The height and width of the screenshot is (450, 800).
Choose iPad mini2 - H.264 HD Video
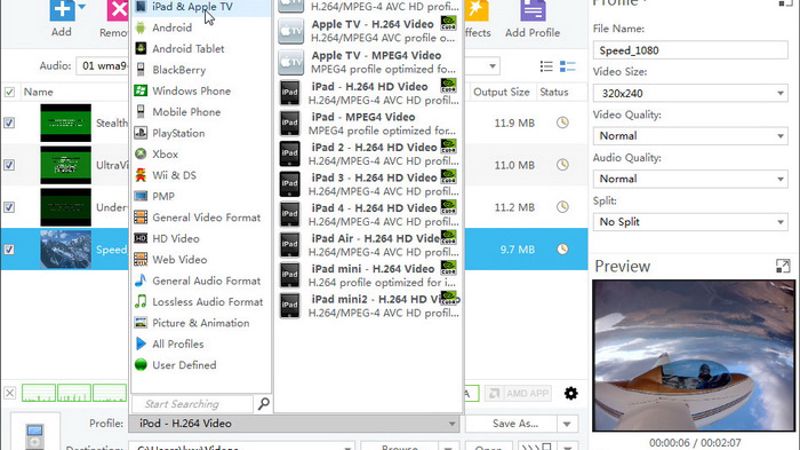[x=368, y=306]
